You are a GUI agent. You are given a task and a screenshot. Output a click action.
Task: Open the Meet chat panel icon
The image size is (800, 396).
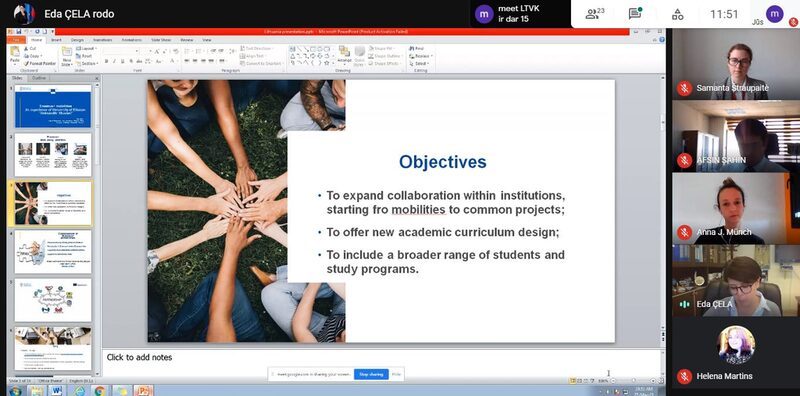(635, 14)
